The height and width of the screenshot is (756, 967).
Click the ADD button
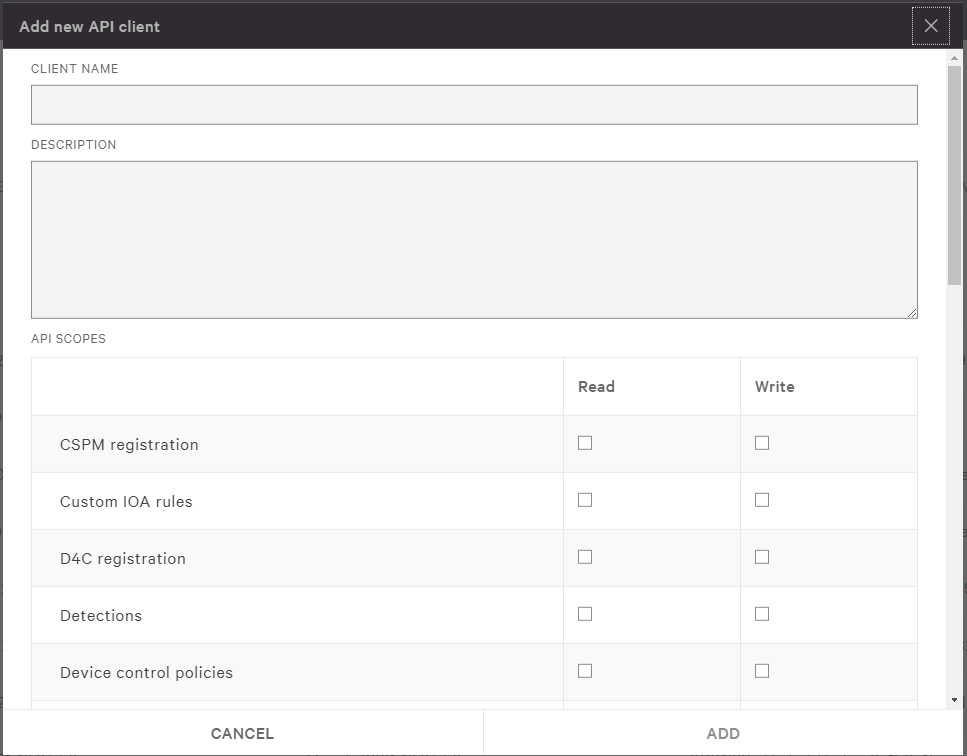pyautogui.click(x=723, y=733)
